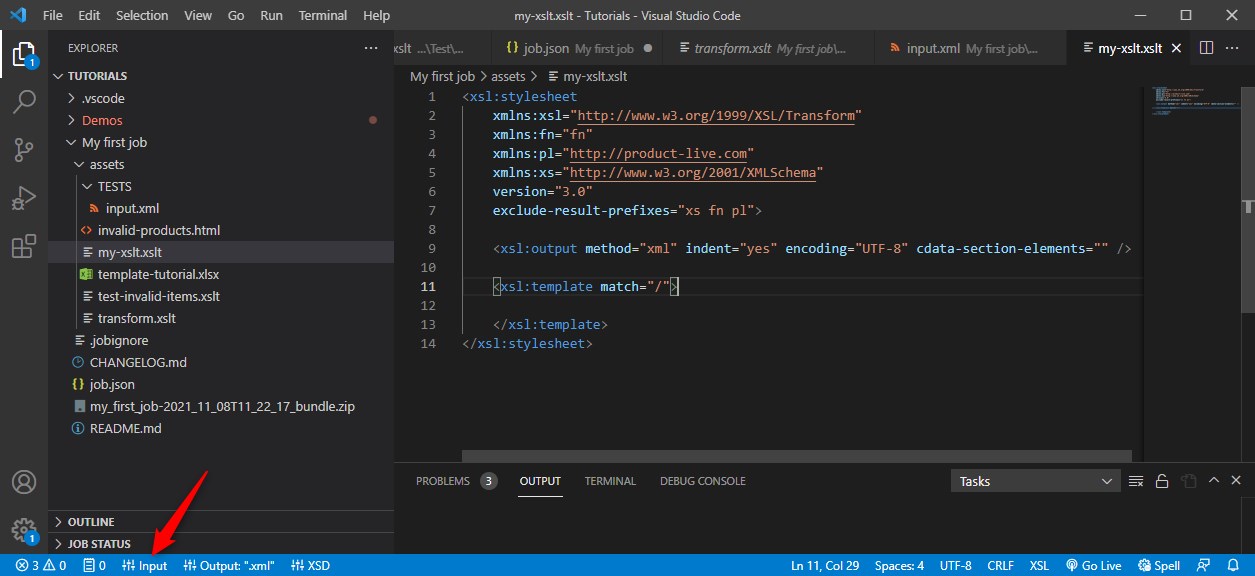Open the Accounts menu icon
Viewport: 1255px width, 576px height.
pos(24,482)
